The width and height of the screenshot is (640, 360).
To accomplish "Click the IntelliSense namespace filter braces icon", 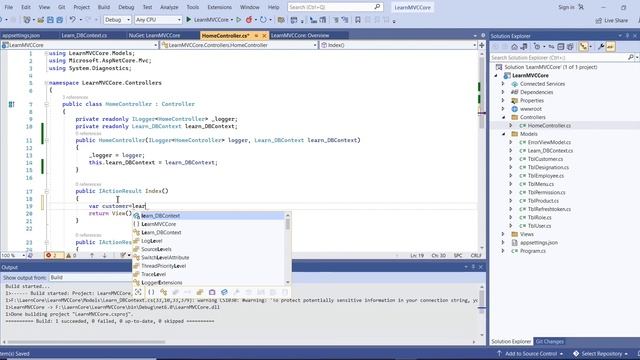I will point(151,292).
